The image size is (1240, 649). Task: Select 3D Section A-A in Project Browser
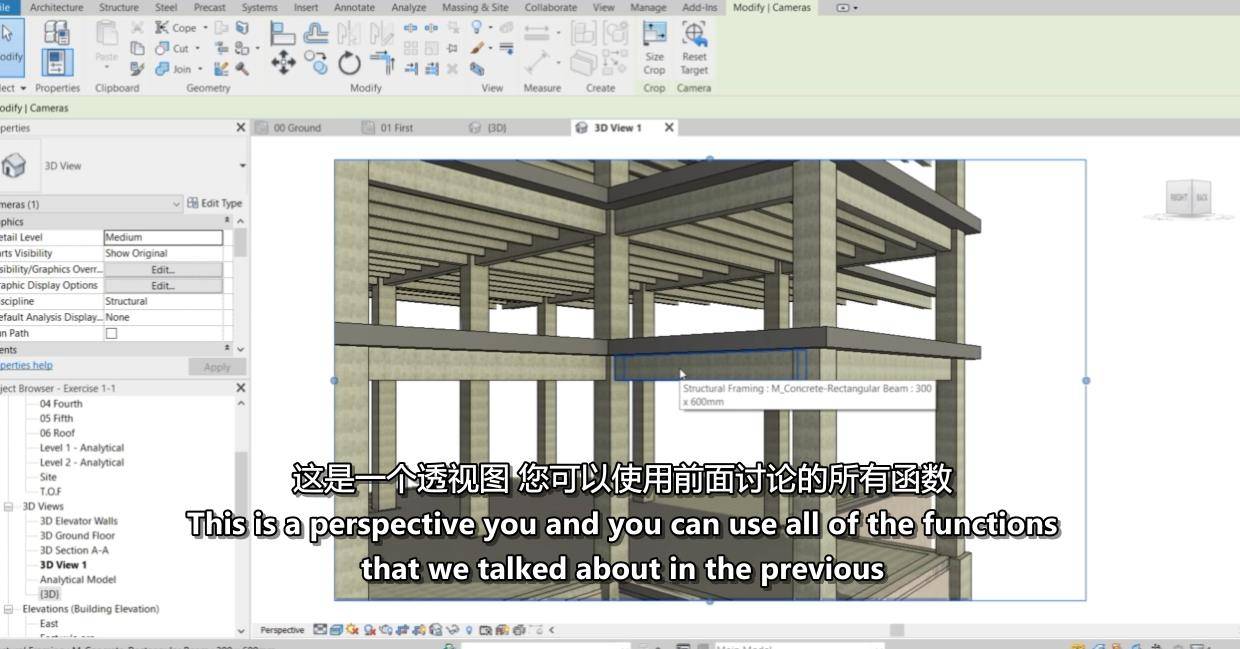74,550
